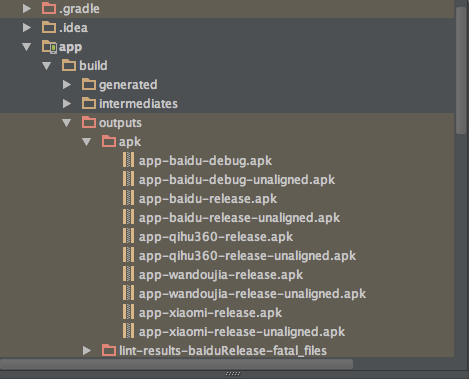Select the outputs folder name
The height and width of the screenshot is (379, 469).
click(x=120, y=123)
